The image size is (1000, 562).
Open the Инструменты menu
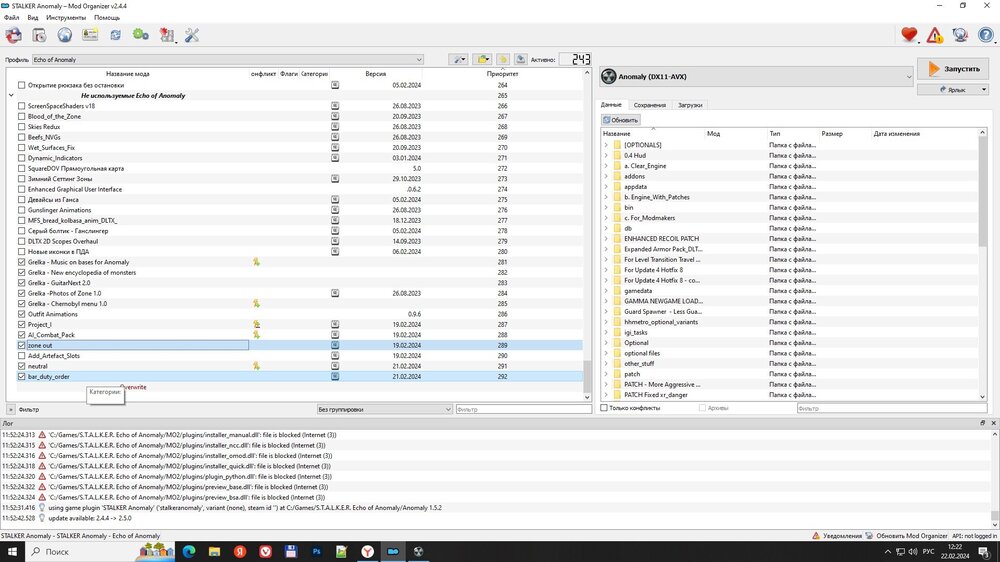click(x=66, y=18)
